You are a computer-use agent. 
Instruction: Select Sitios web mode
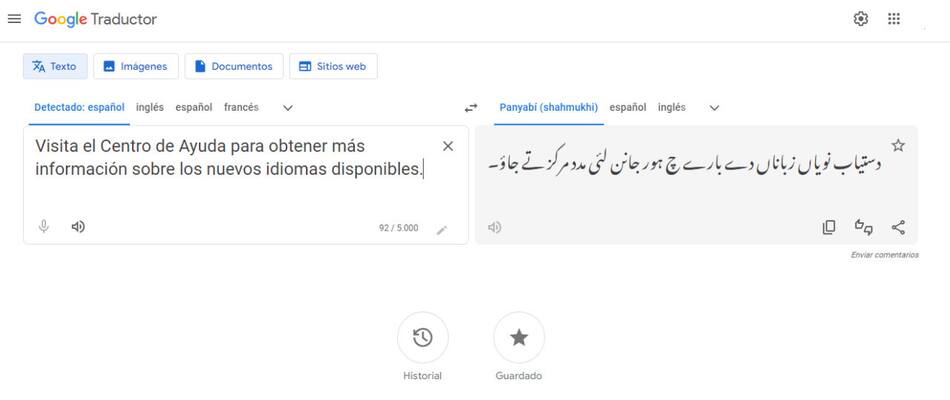(x=333, y=67)
